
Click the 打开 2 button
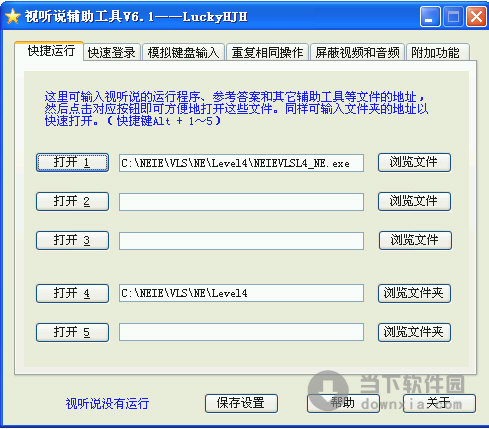tap(72, 201)
